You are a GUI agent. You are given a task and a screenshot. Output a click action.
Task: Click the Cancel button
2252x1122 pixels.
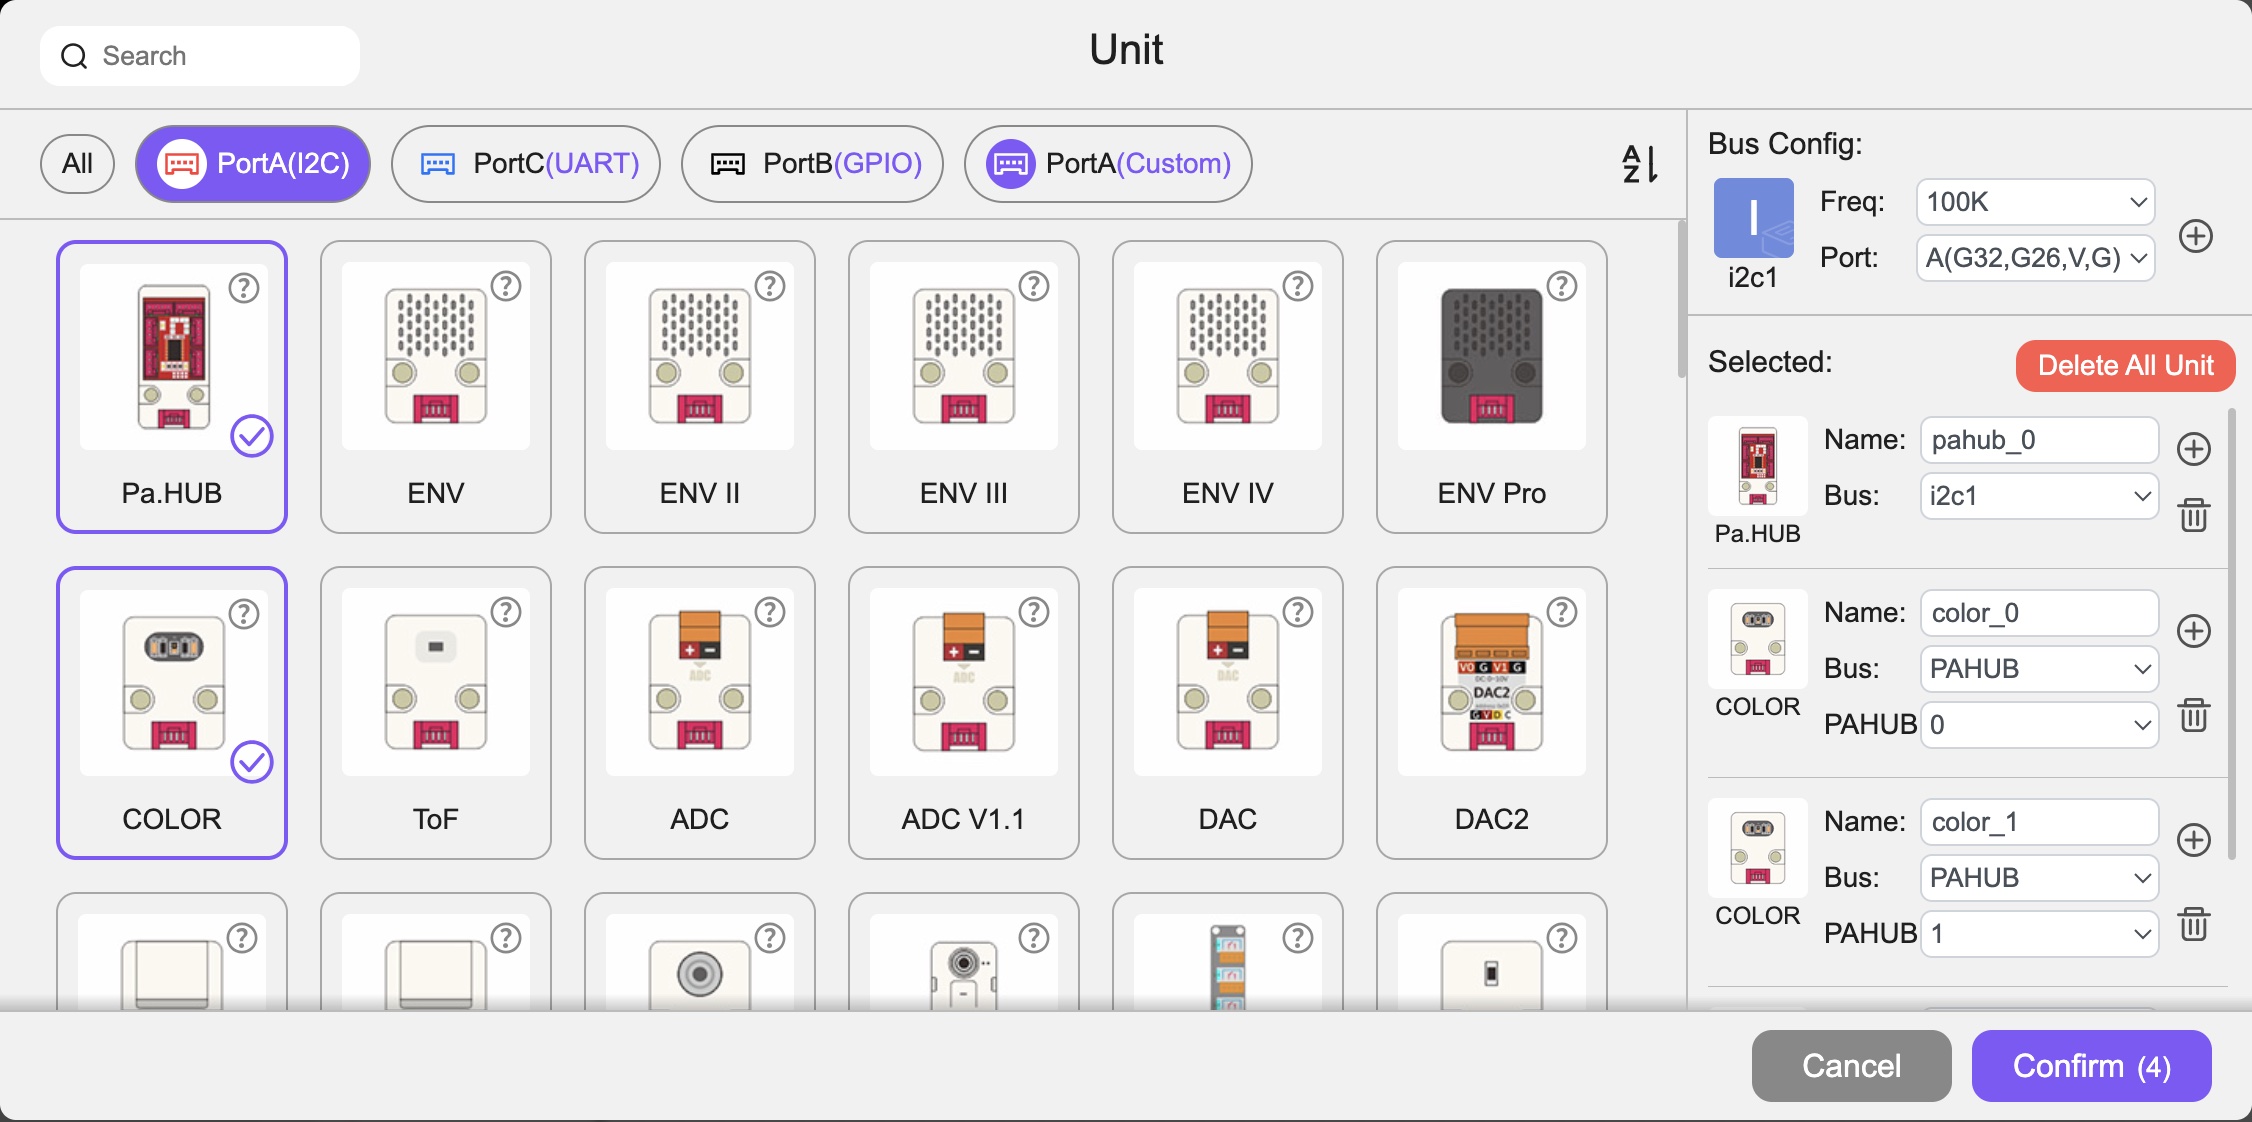tap(1852, 1066)
